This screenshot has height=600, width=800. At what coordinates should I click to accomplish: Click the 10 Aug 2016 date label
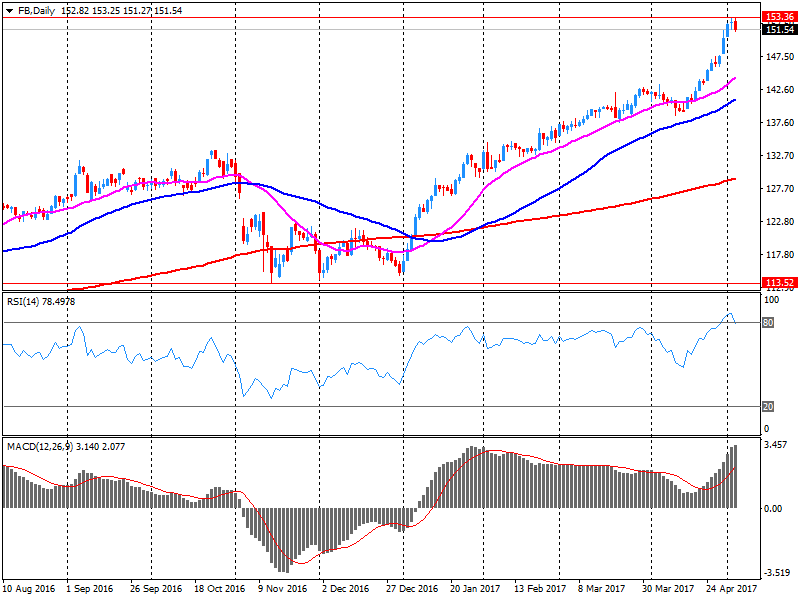click(30, 590)
